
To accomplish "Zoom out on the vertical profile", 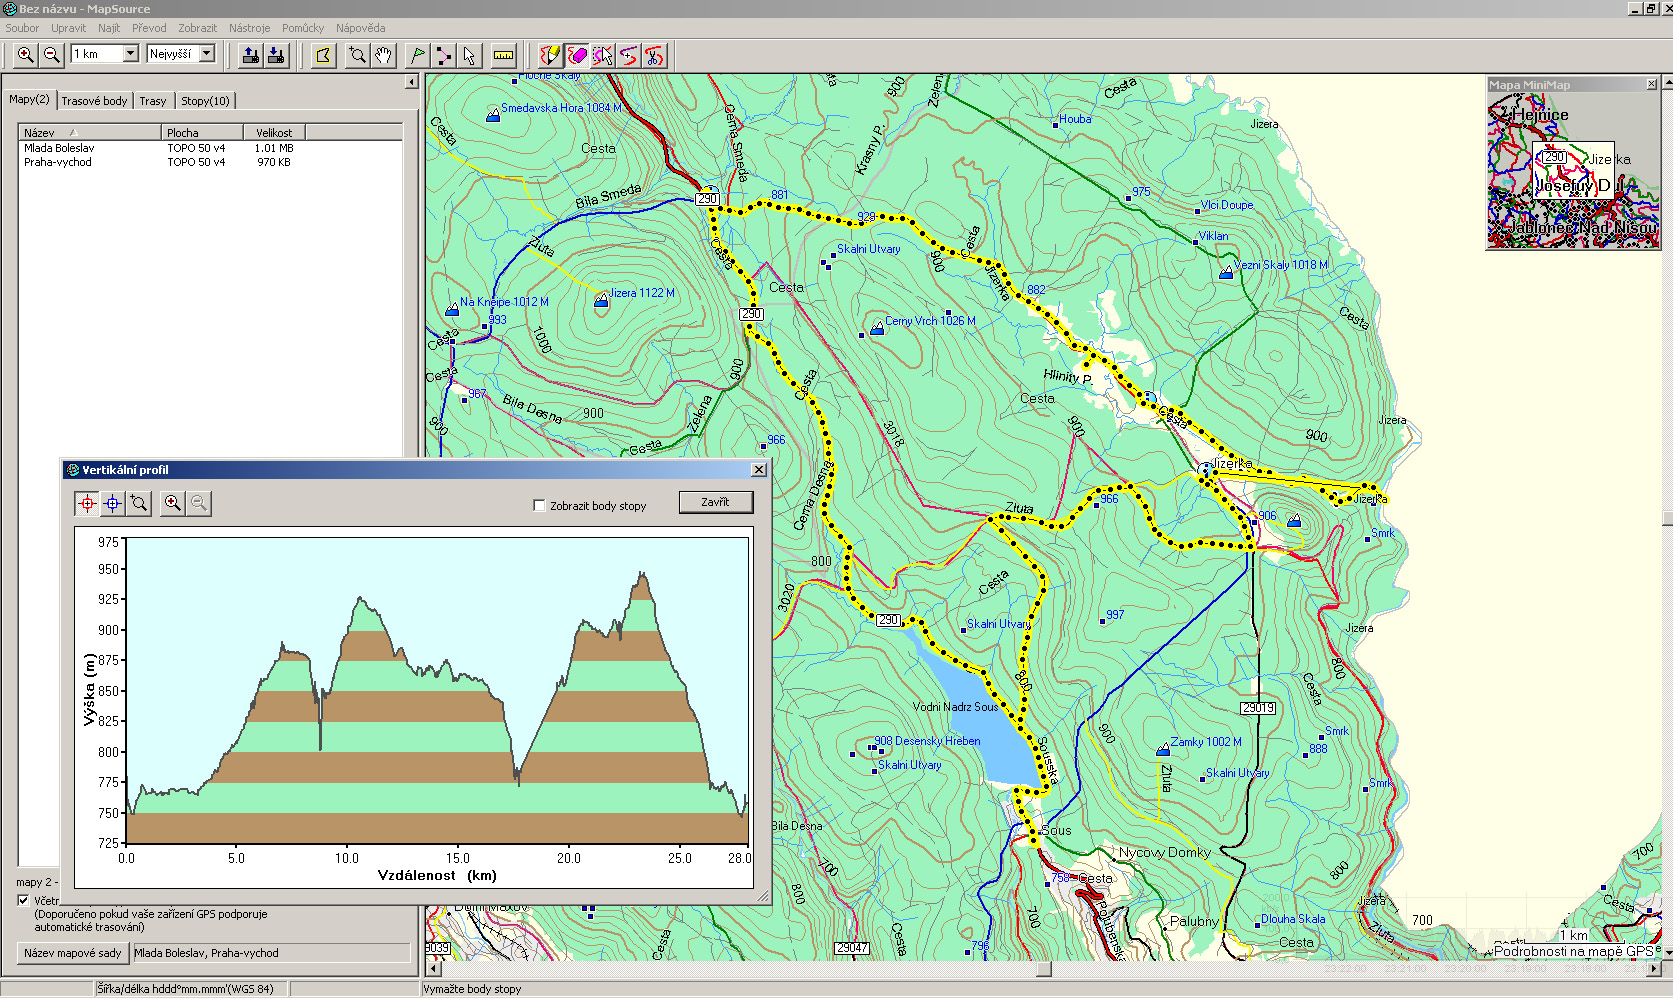I will pyautogui.click(x=199, y=503).
